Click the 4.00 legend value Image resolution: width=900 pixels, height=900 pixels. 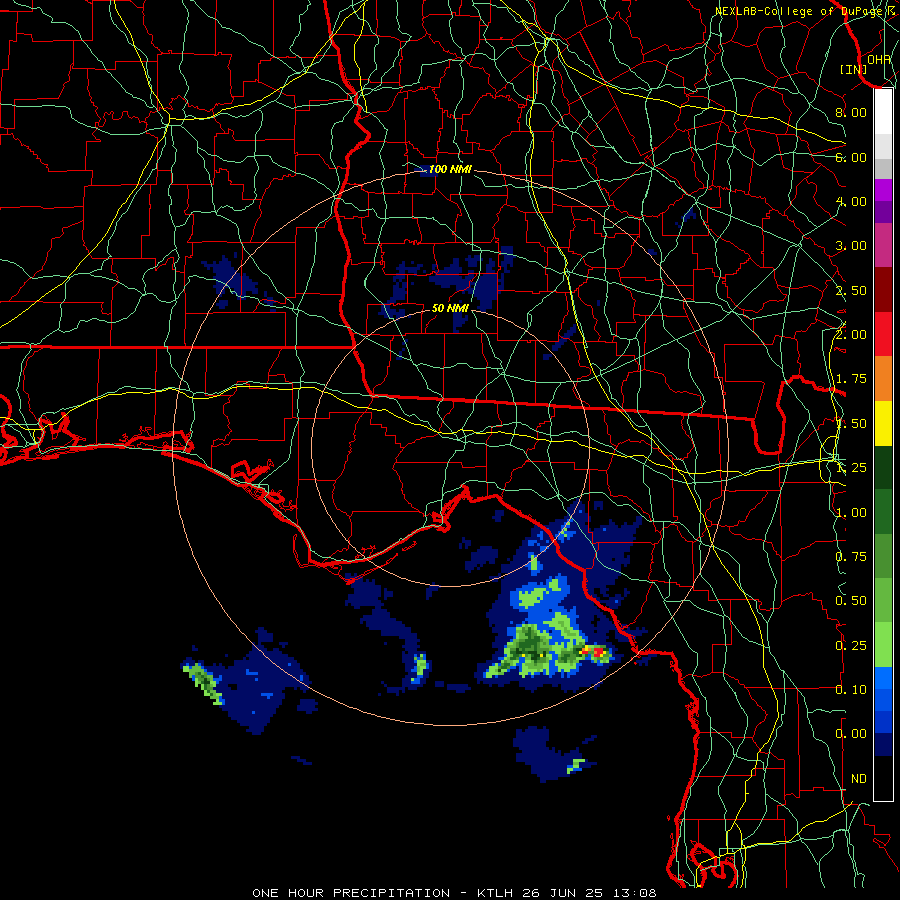coord(851,201)
